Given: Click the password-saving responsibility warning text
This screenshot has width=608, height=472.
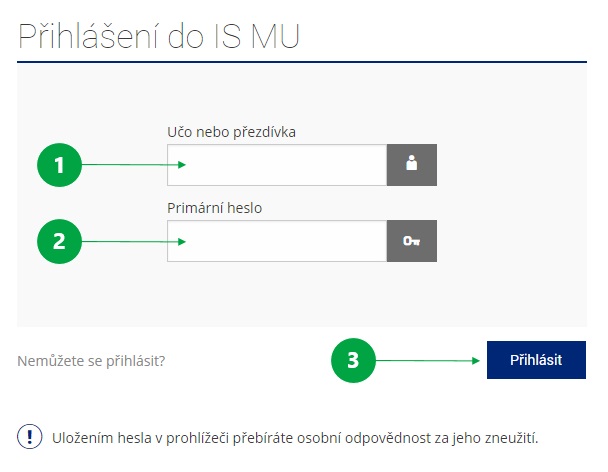Looking at the screenshot, I should coord(300,438).
